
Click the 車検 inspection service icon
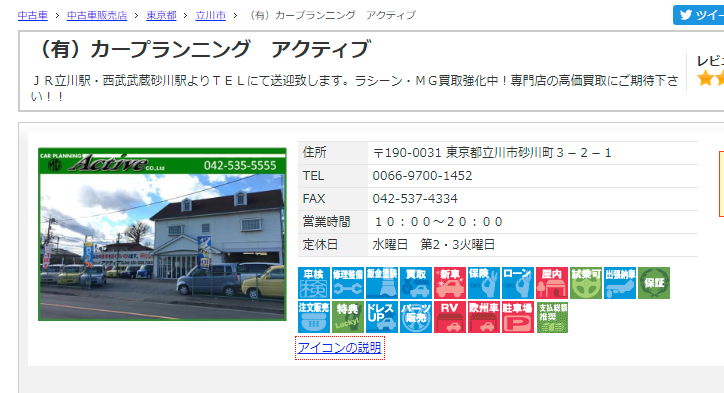tap(314, 283)
